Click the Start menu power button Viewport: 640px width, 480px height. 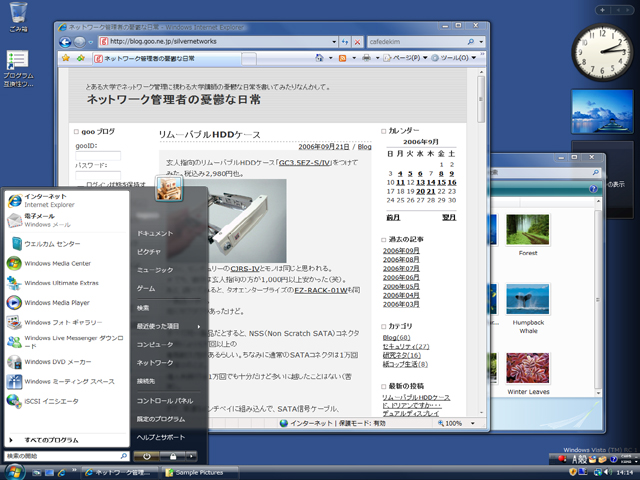coord(147,456)
